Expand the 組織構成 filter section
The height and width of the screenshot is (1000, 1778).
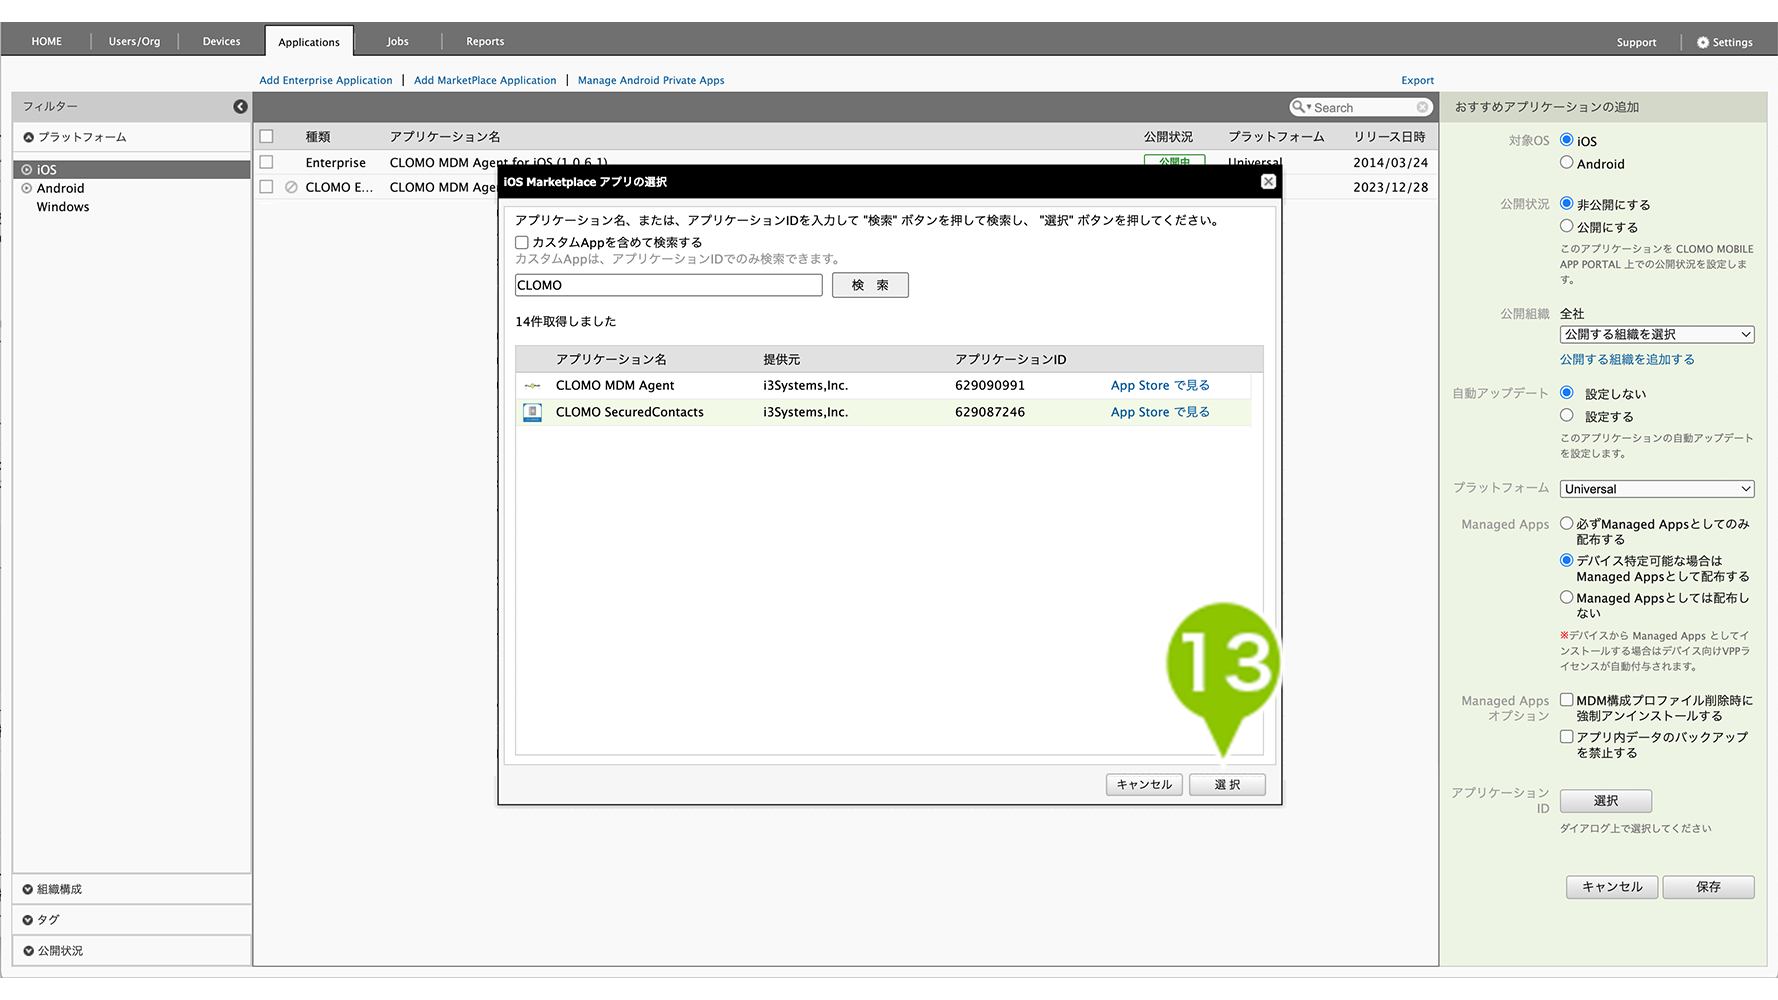click(x=28, y=889)
